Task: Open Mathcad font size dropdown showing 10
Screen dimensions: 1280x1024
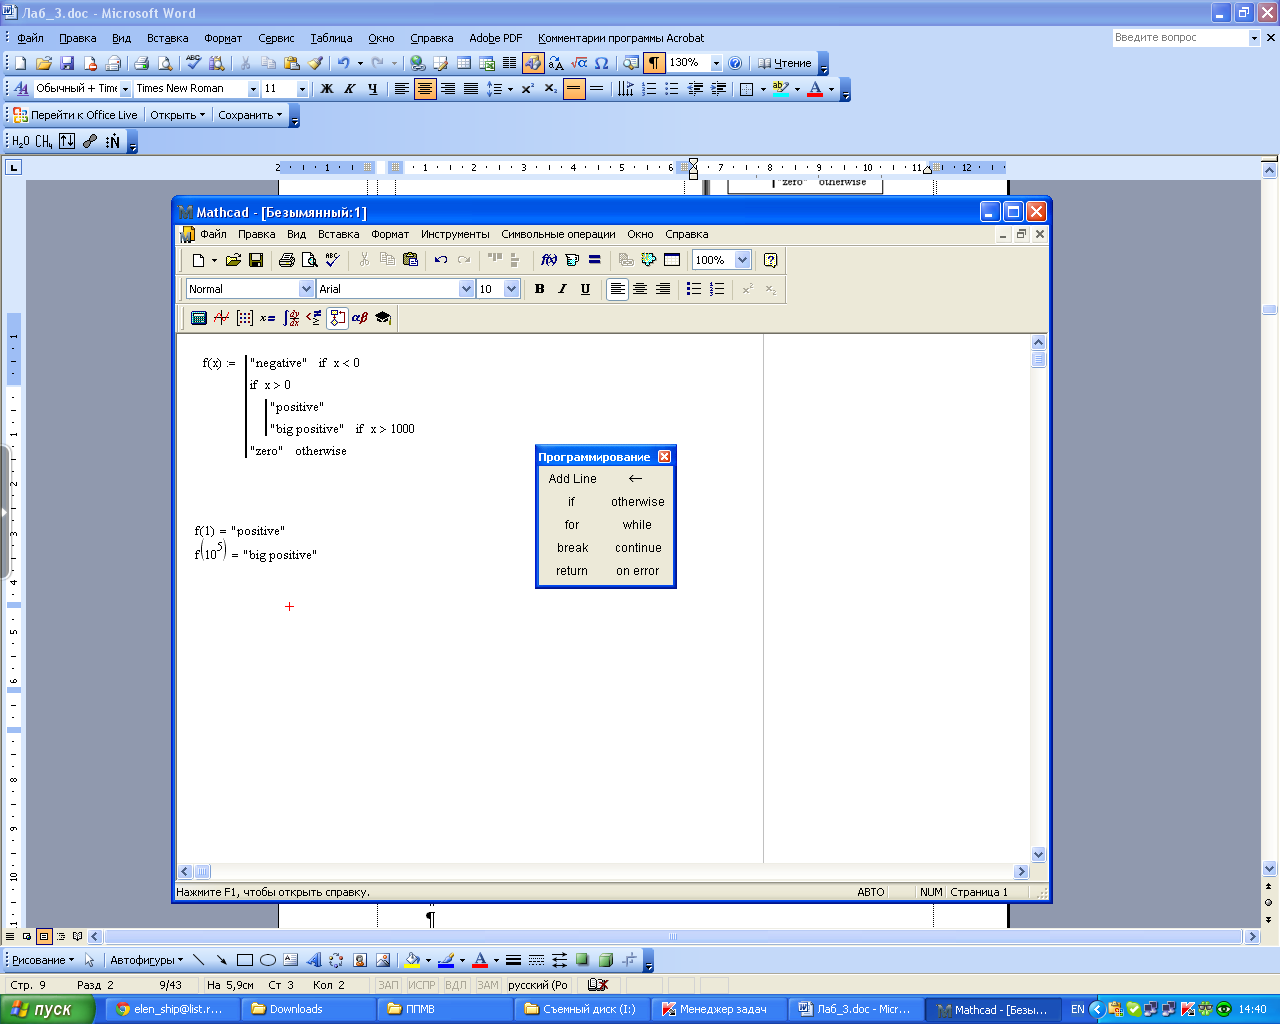Action: point(512,289)
